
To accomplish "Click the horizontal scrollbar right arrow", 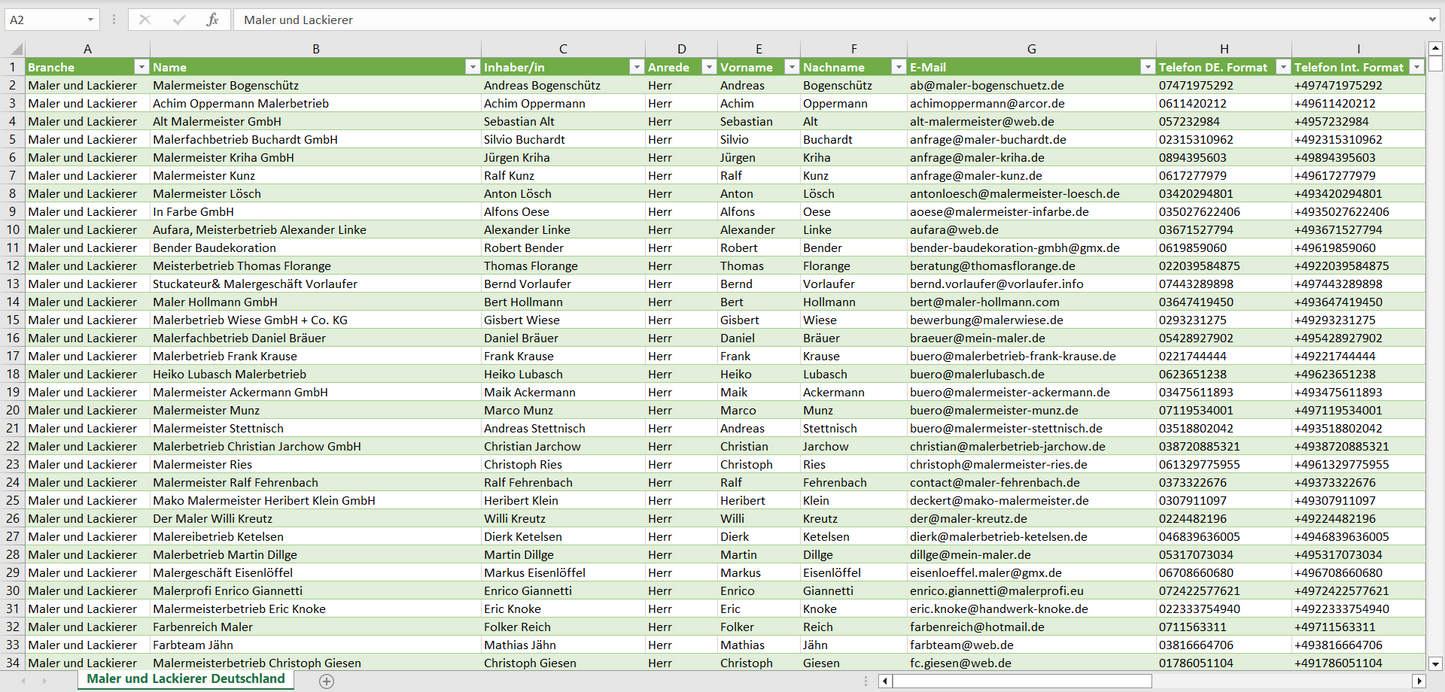I will coord(1417,681).
